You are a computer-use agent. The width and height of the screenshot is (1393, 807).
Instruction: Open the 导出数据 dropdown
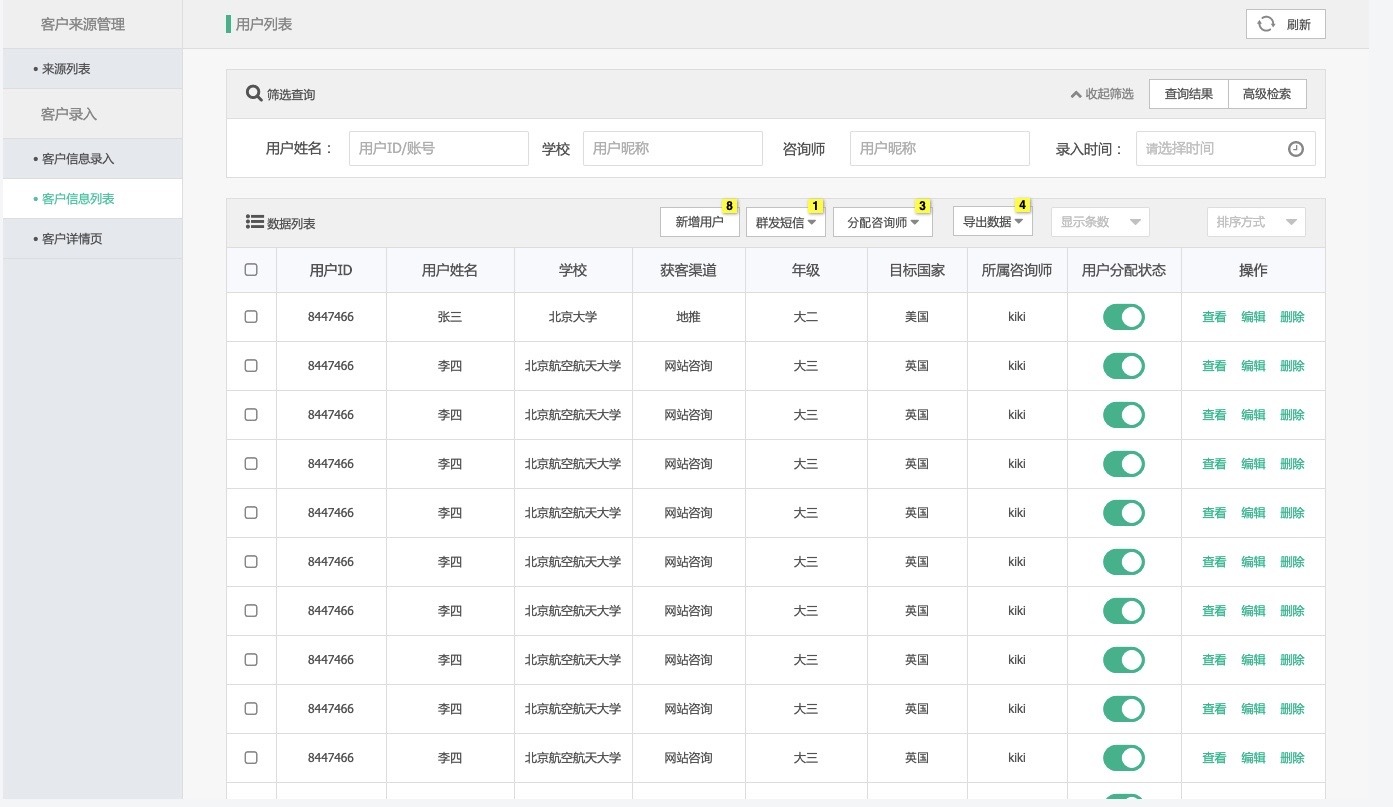tap(993, 222)
